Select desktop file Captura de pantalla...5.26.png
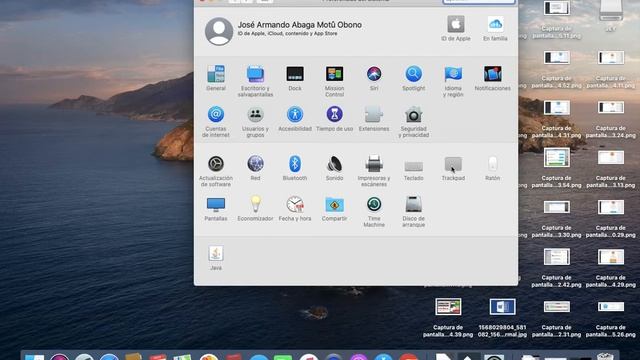The image size is (640, 360). (611, 307)
